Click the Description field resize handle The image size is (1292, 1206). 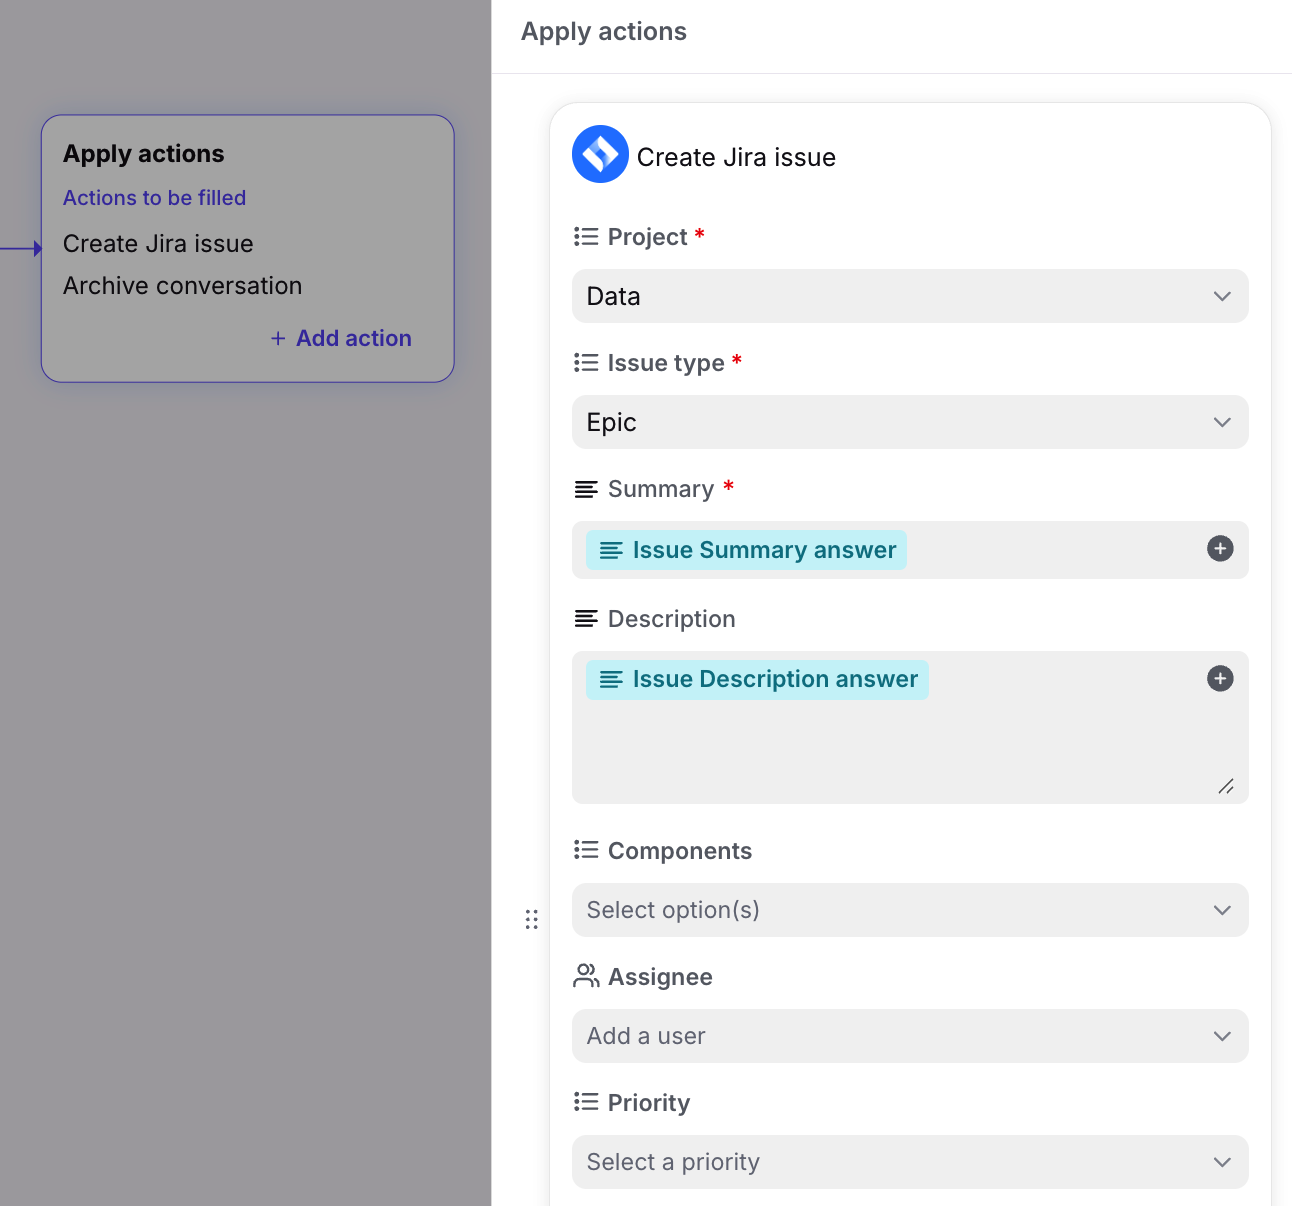1226,787
